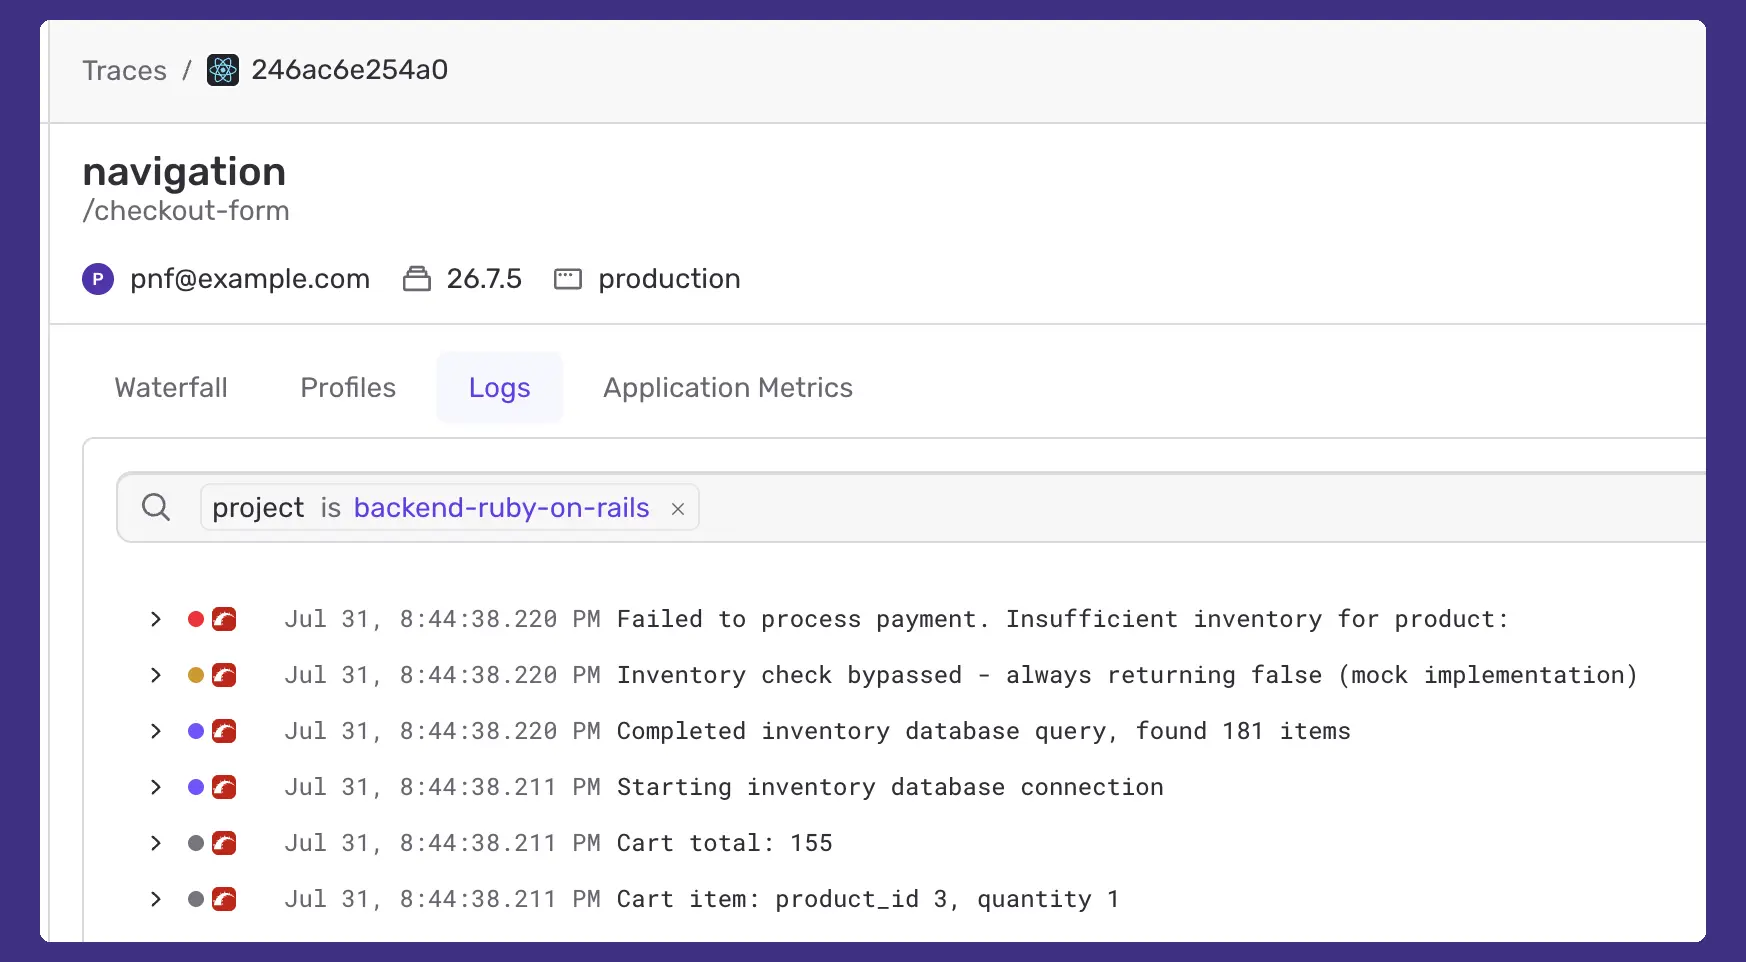Click purple info dot on starting connection log
This screenshot has height=962, width=1746.
[196, 787]
